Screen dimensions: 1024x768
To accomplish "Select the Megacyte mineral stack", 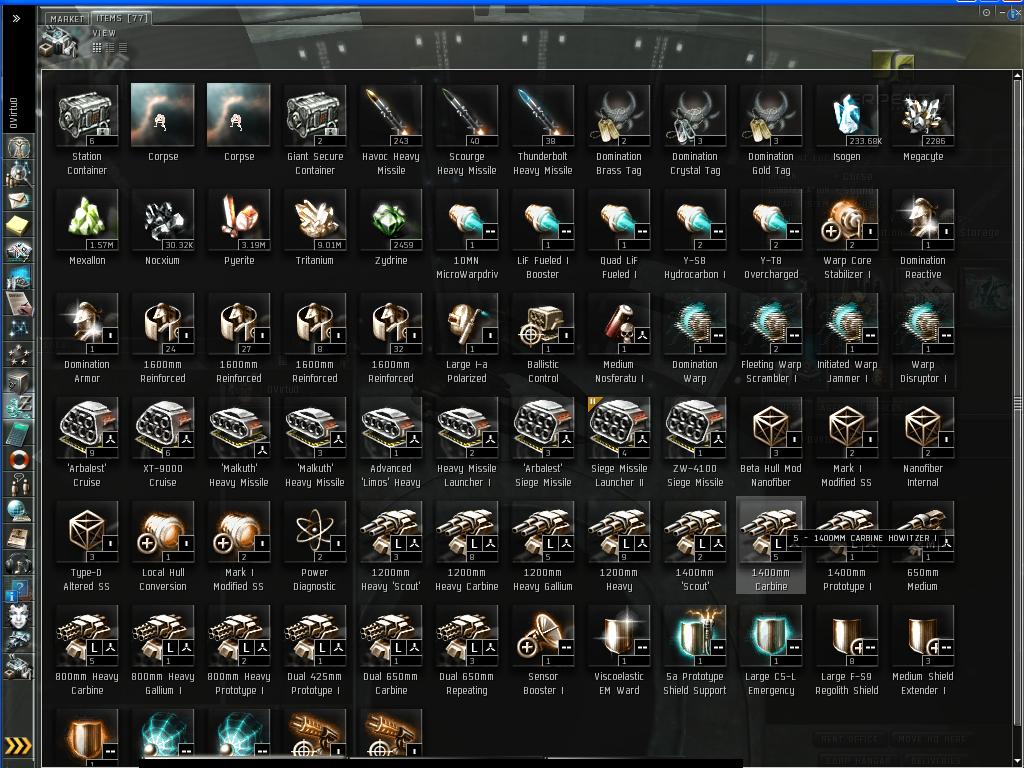I will point(923,123).
